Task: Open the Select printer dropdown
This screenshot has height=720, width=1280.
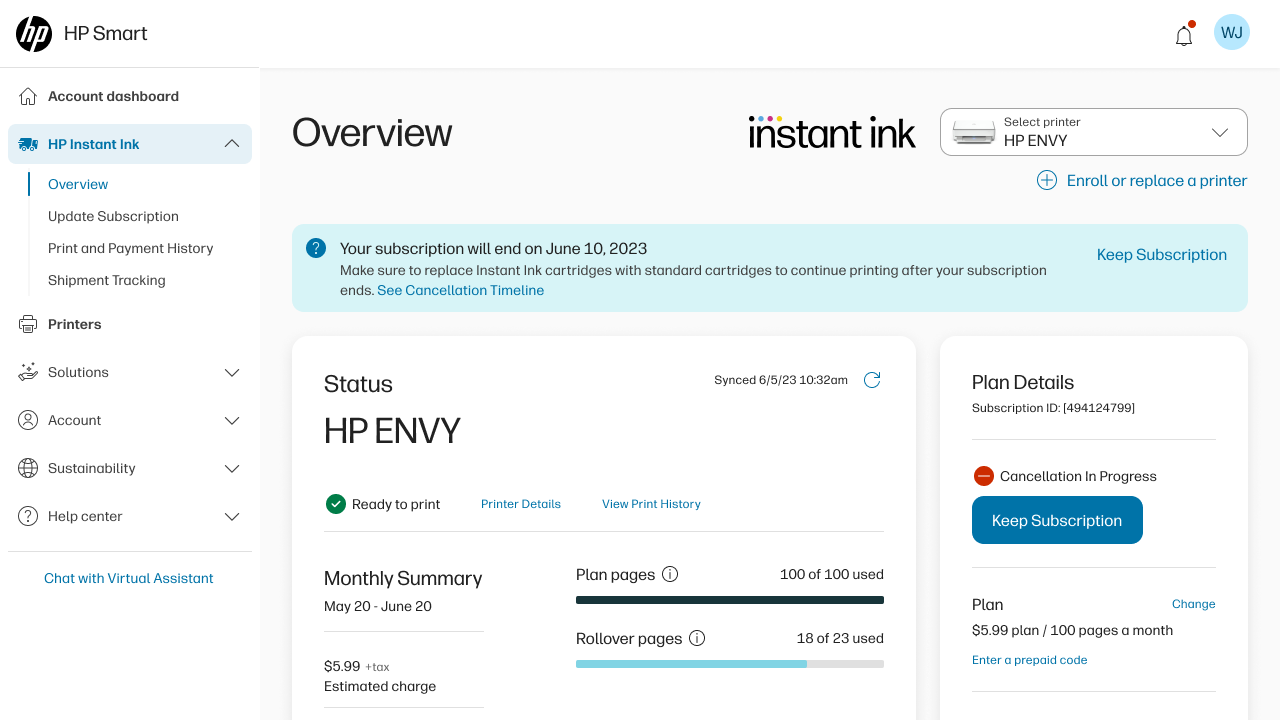Action: pos(1094,132)
